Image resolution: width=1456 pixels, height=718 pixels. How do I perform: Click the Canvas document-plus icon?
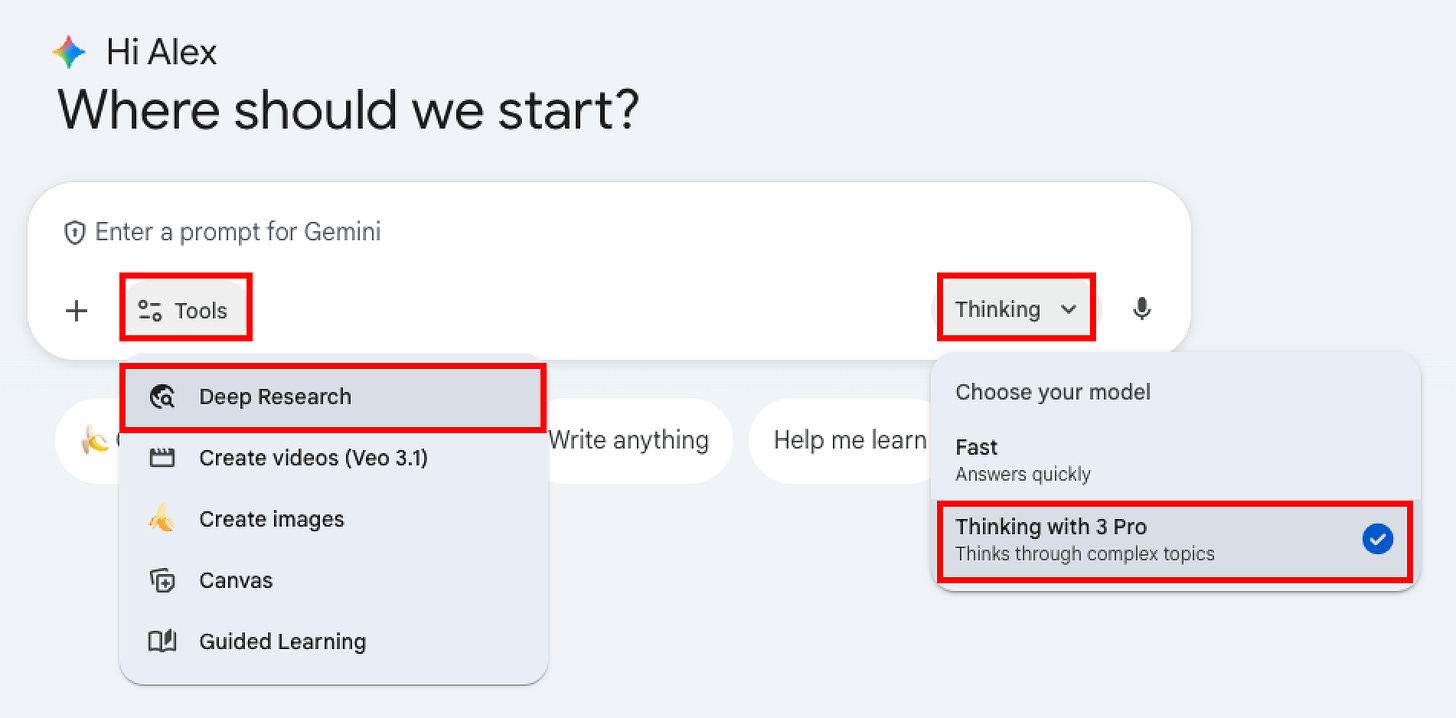[162, 580]
